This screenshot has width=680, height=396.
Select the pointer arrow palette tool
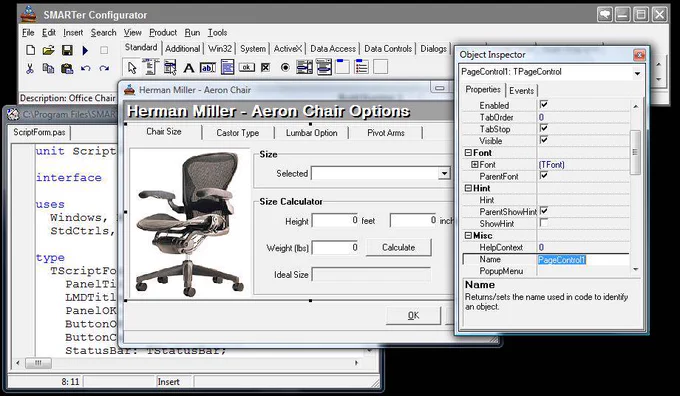132,68
